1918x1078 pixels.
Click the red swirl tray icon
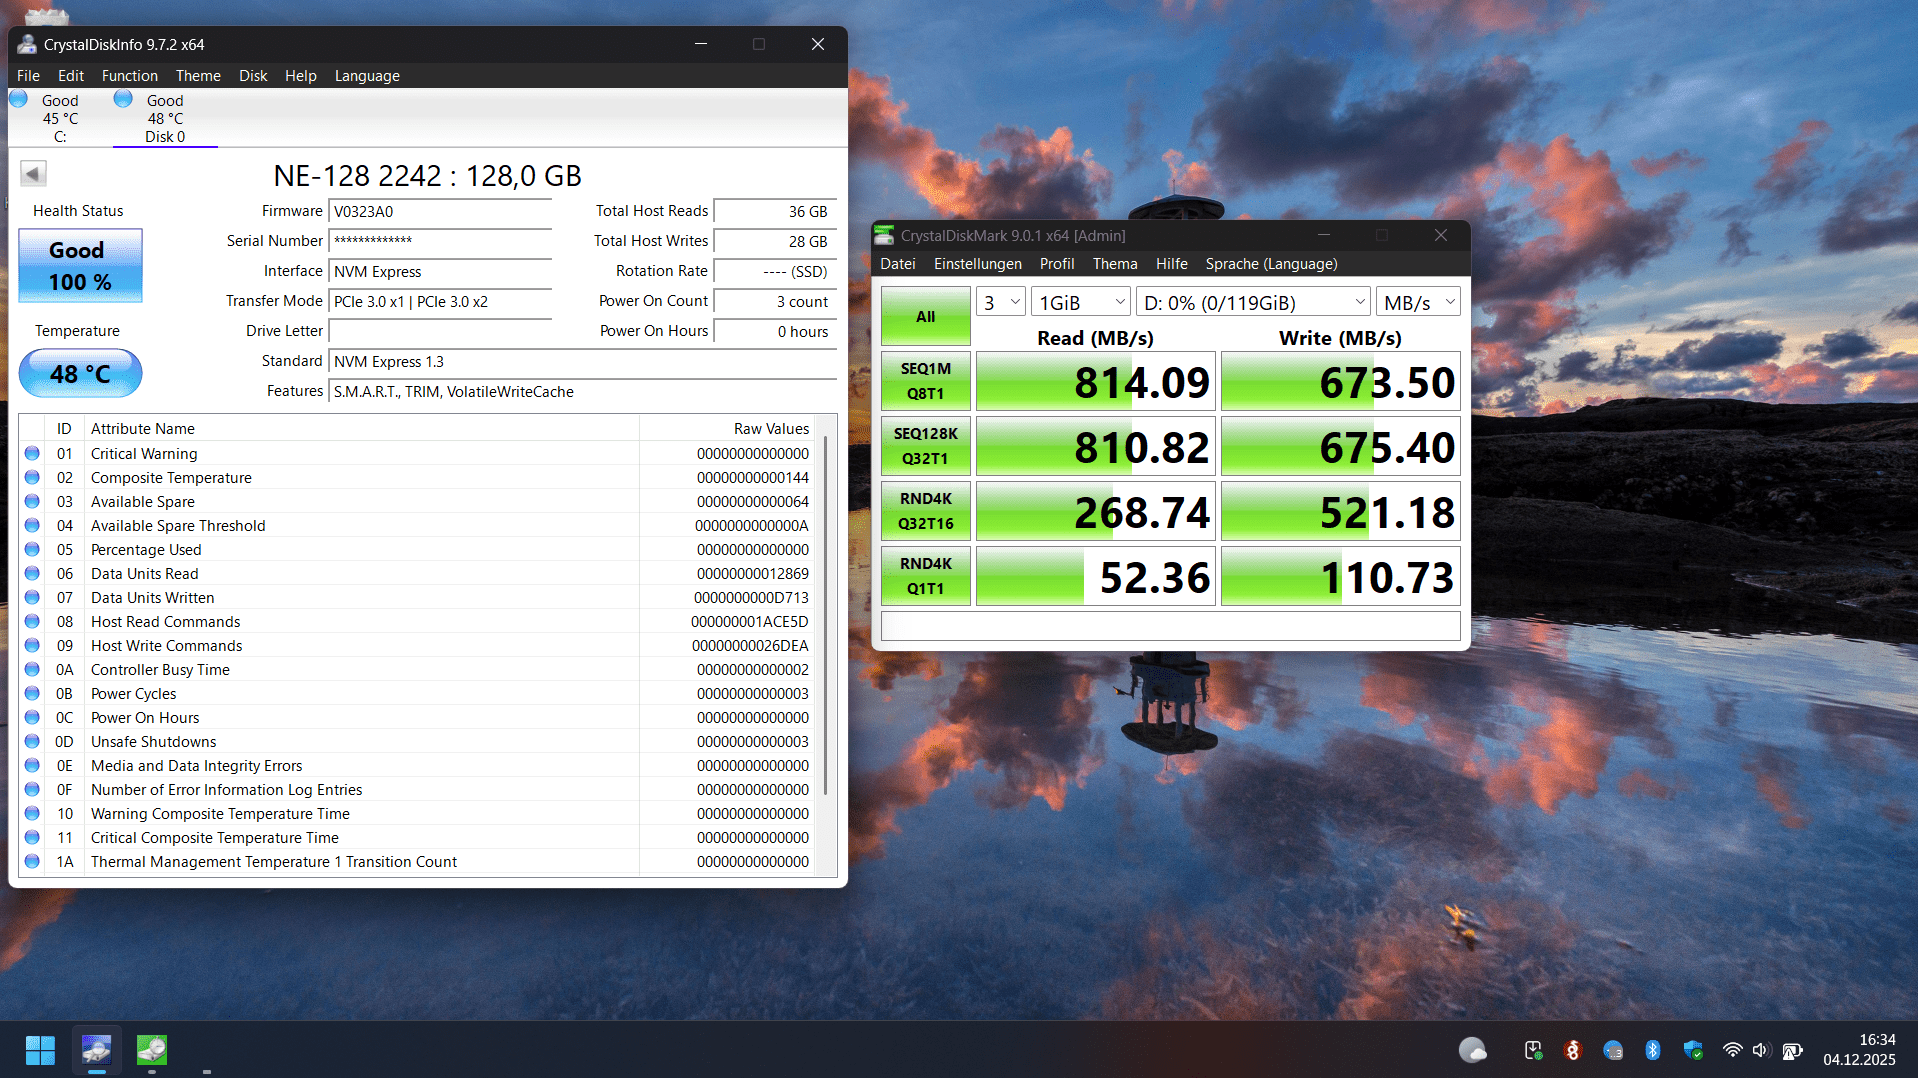[1573, 1050]
